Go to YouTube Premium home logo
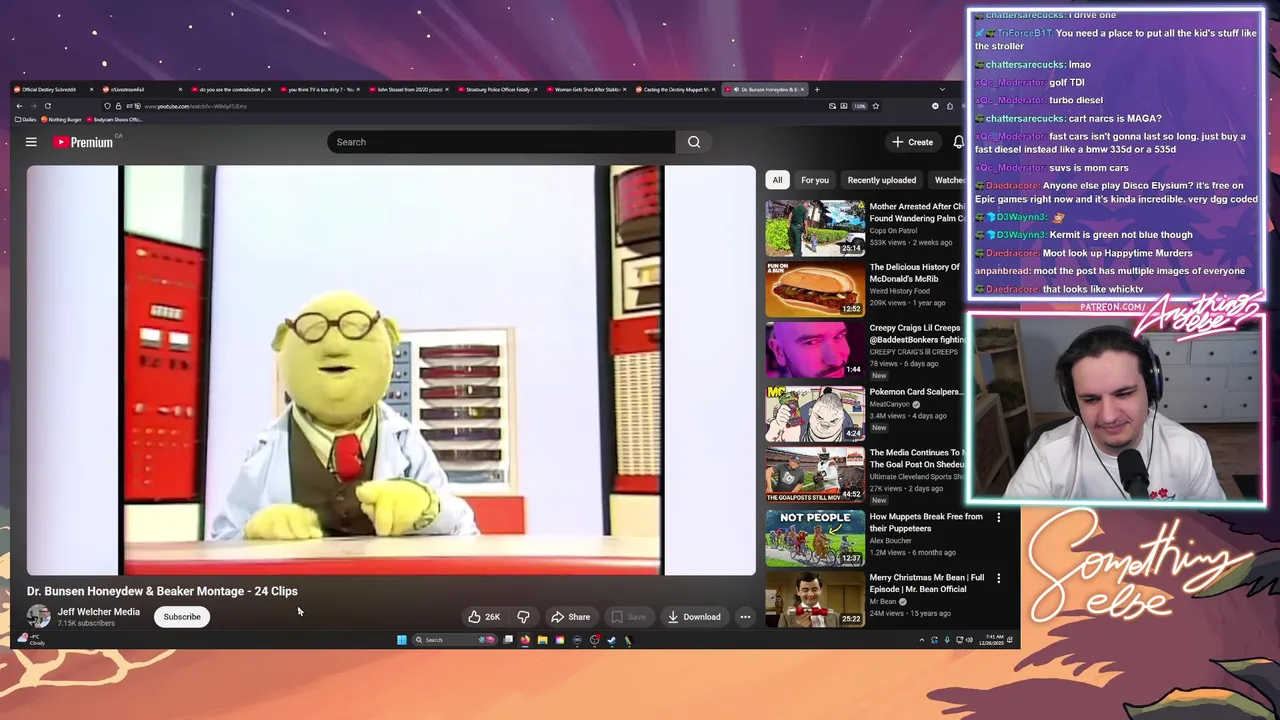The width and height of the screenshot is (1280, 720). pos(84,142)
